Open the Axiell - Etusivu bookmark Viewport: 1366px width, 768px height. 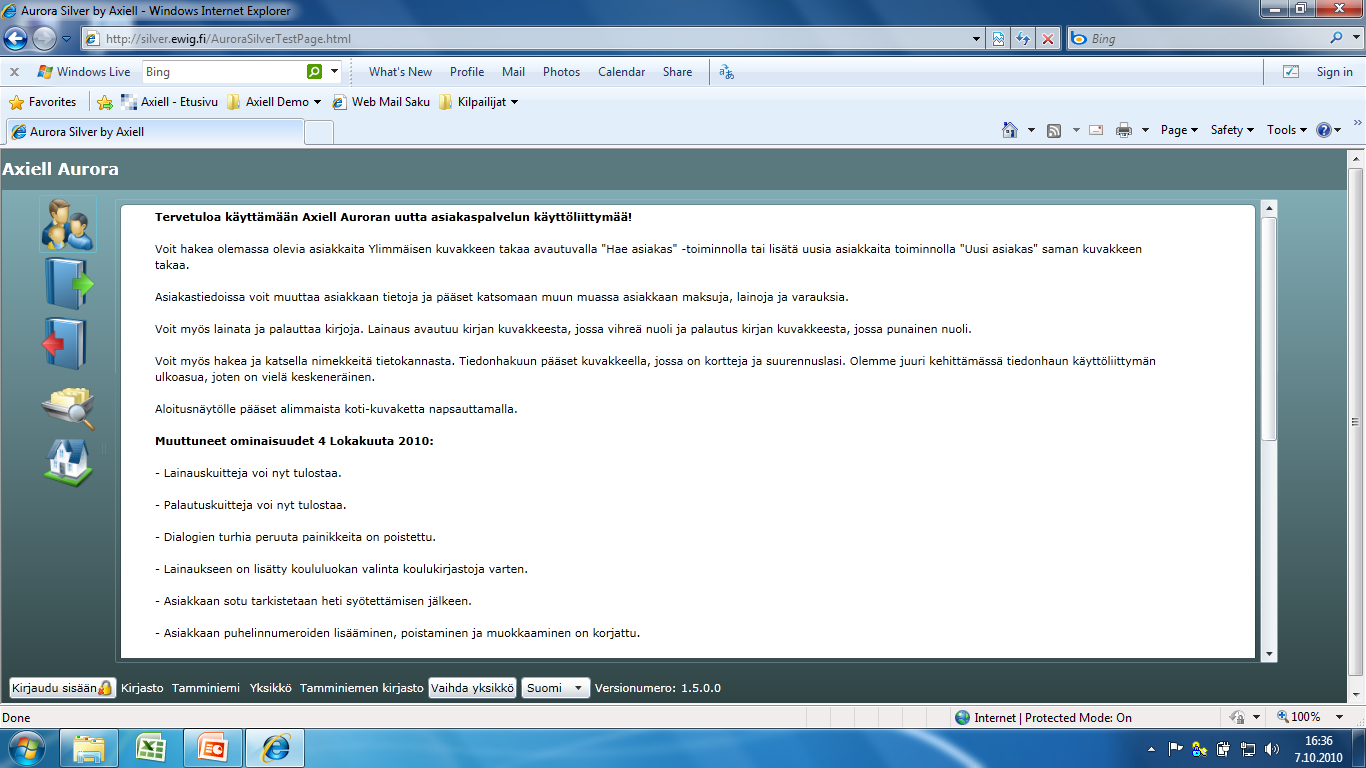[x=169, y=102]
